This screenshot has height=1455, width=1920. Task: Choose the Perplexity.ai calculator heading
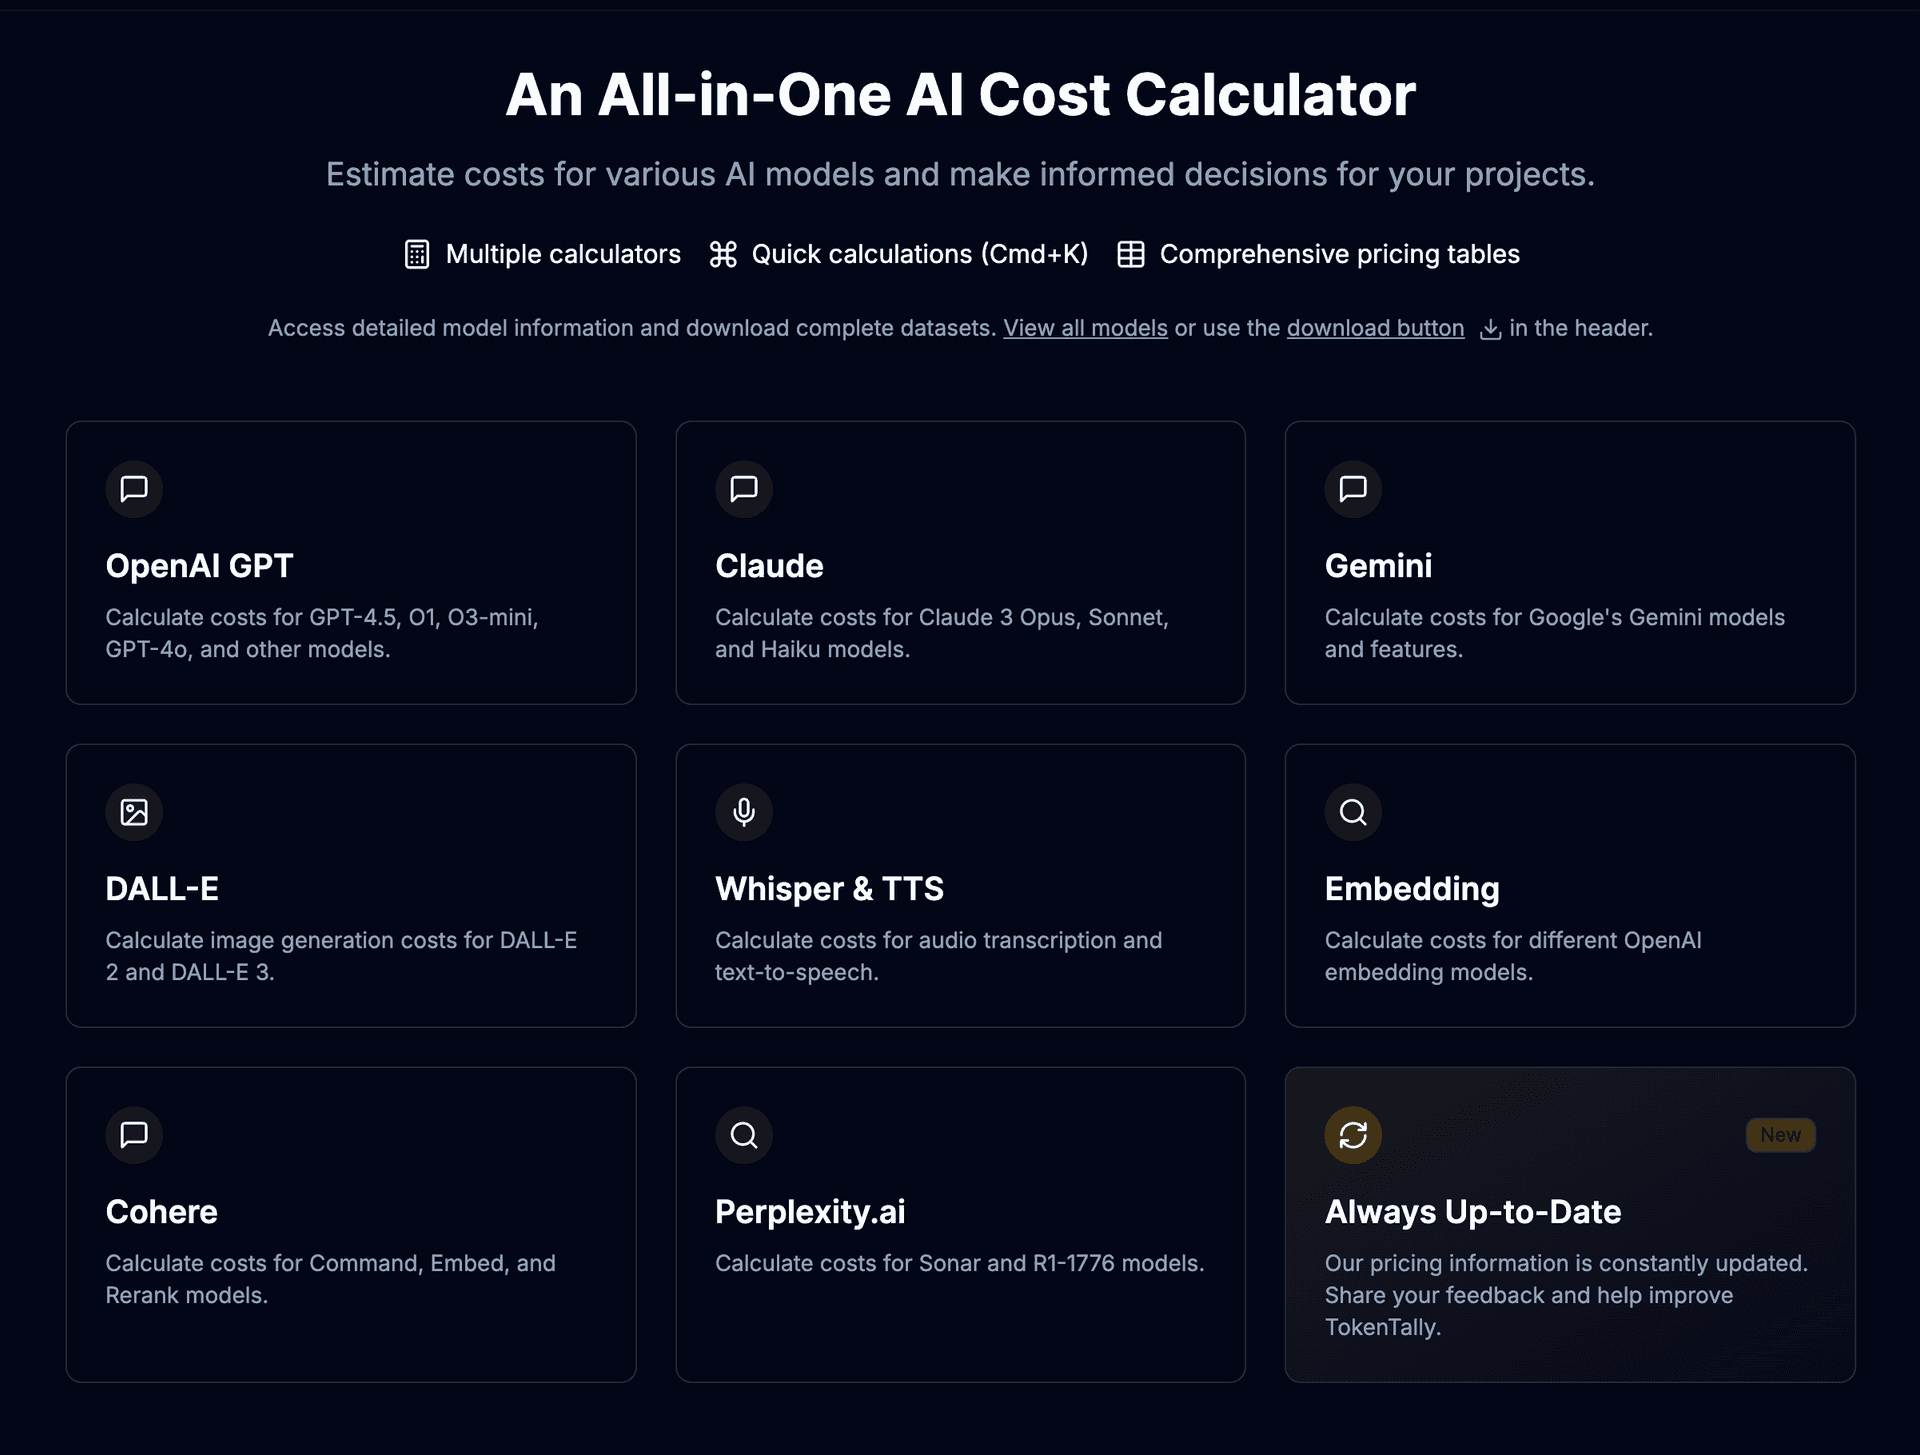(810, 1212)
